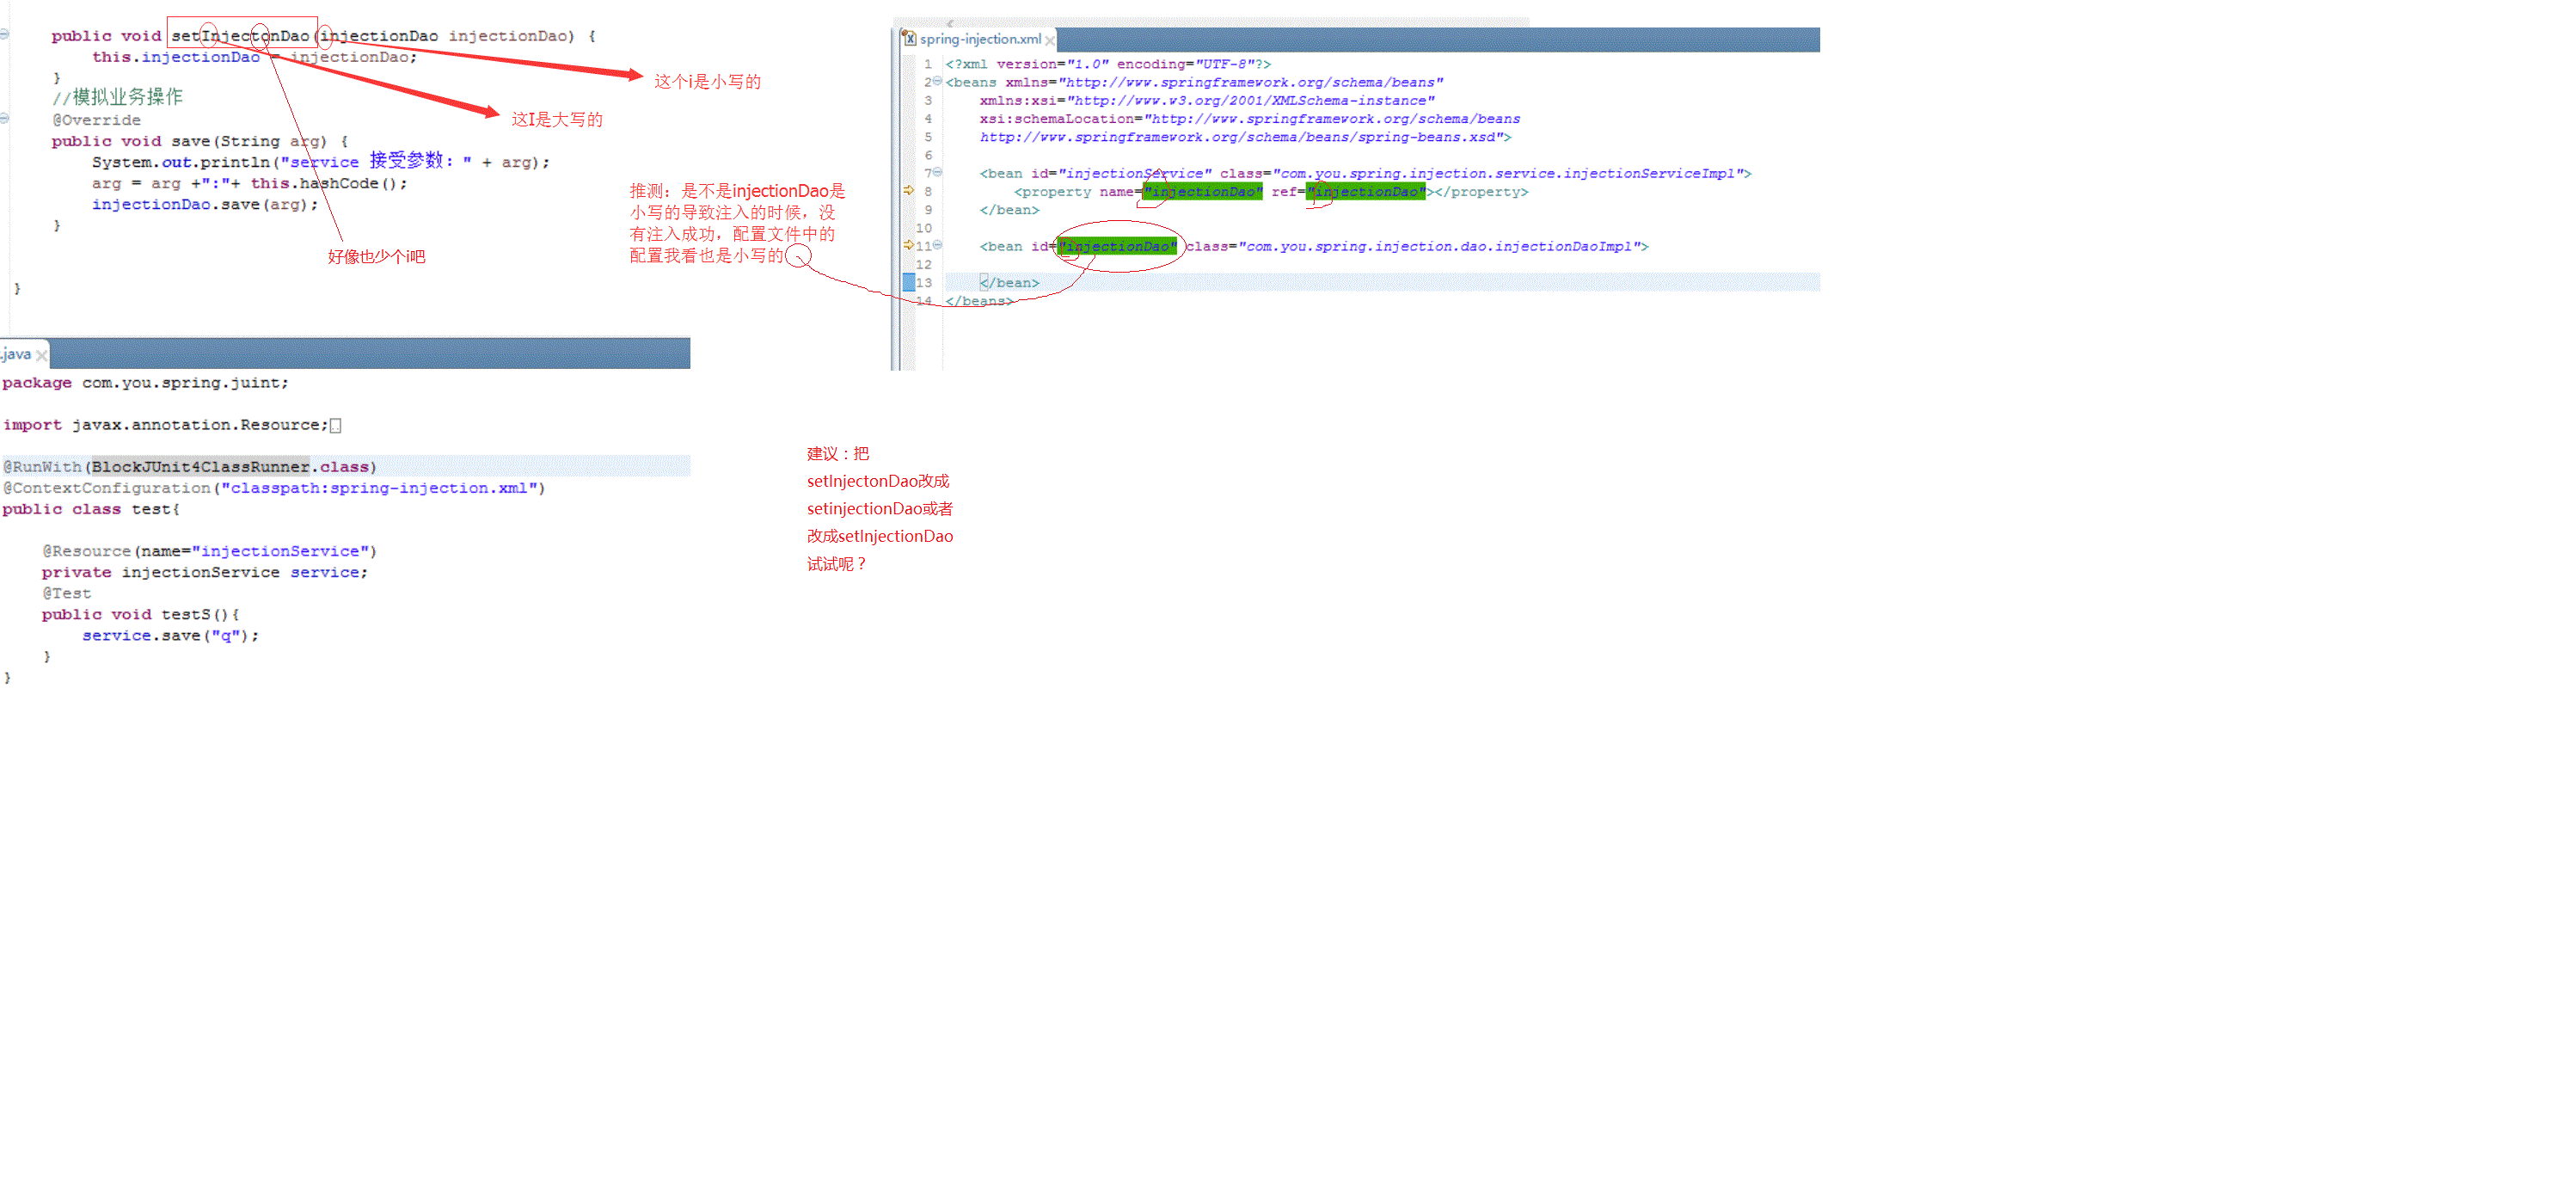Click the this.injectionDao assignment

pos(255,57)
